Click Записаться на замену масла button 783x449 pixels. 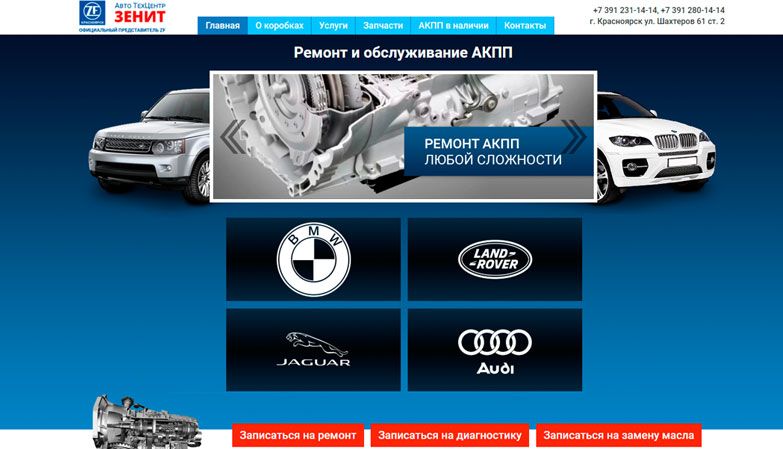point(619,435)
